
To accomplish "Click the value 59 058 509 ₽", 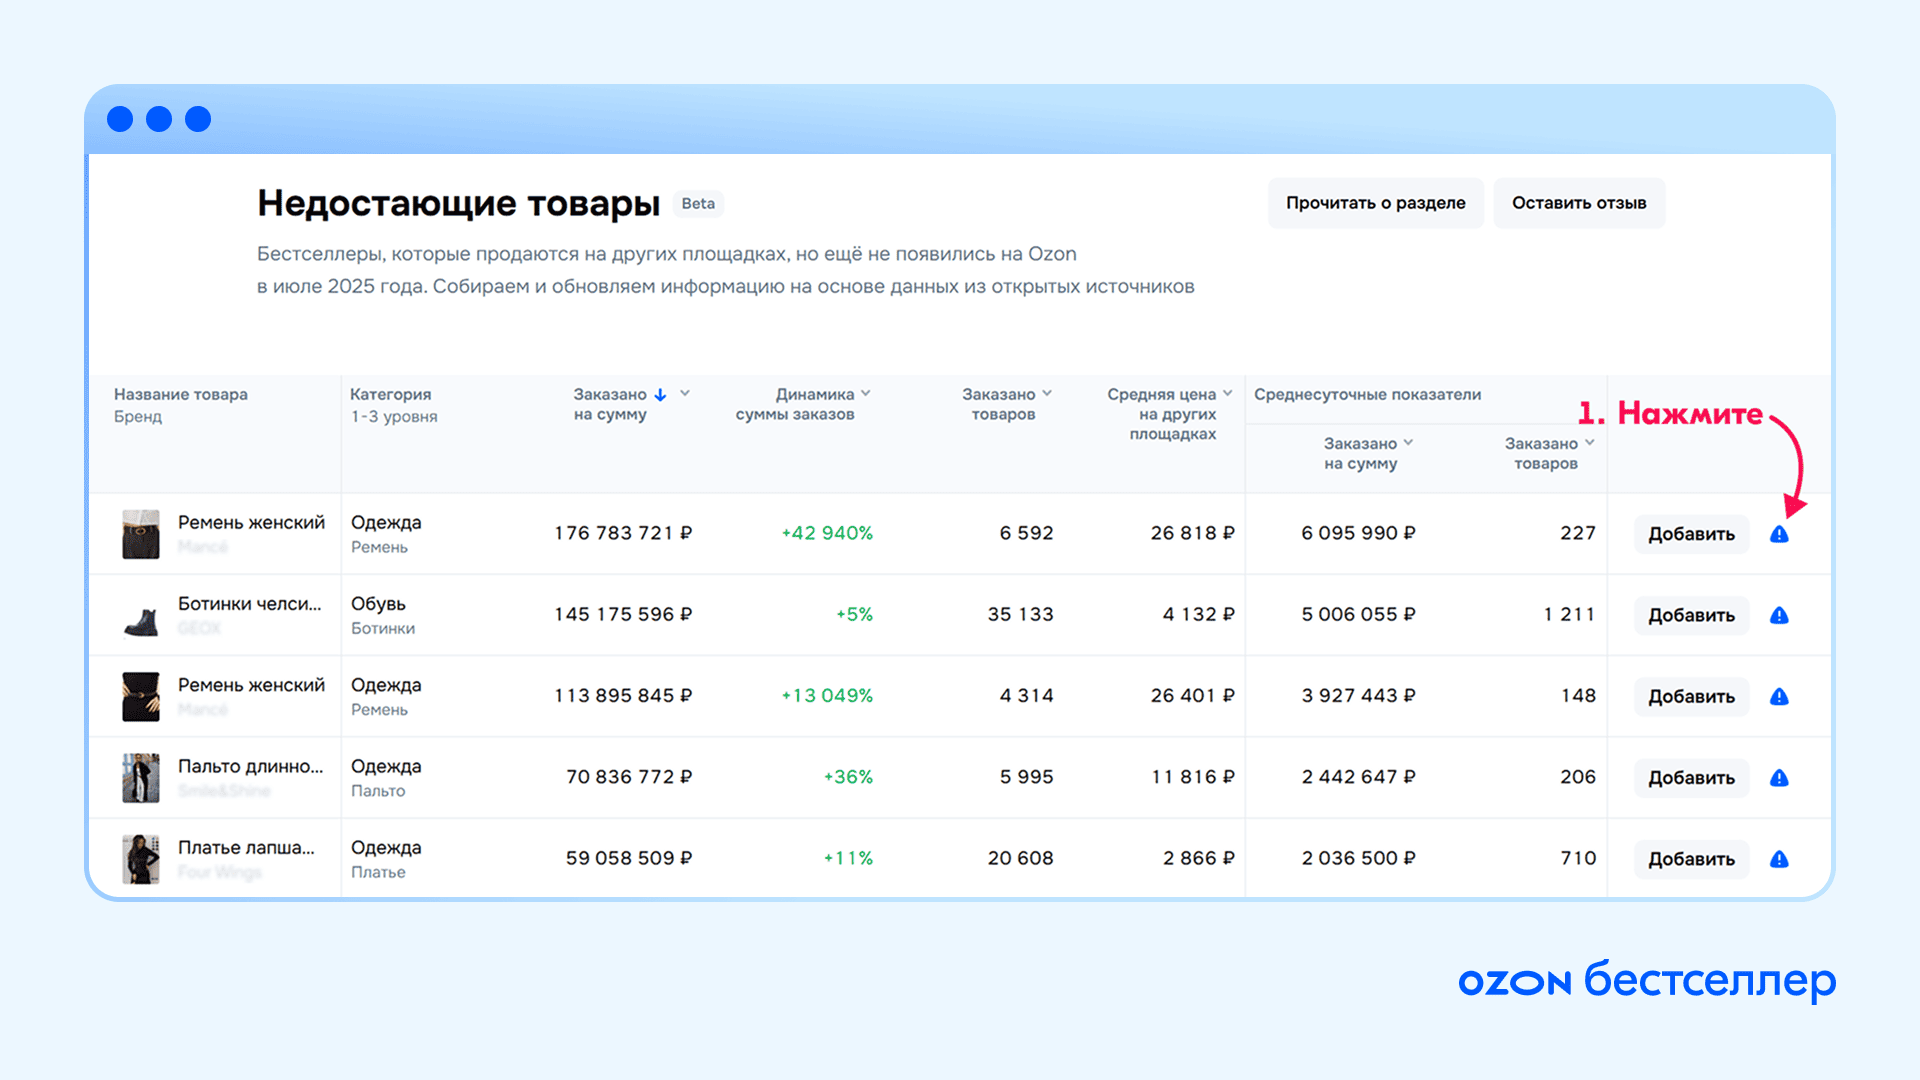I will click(629, 858).
